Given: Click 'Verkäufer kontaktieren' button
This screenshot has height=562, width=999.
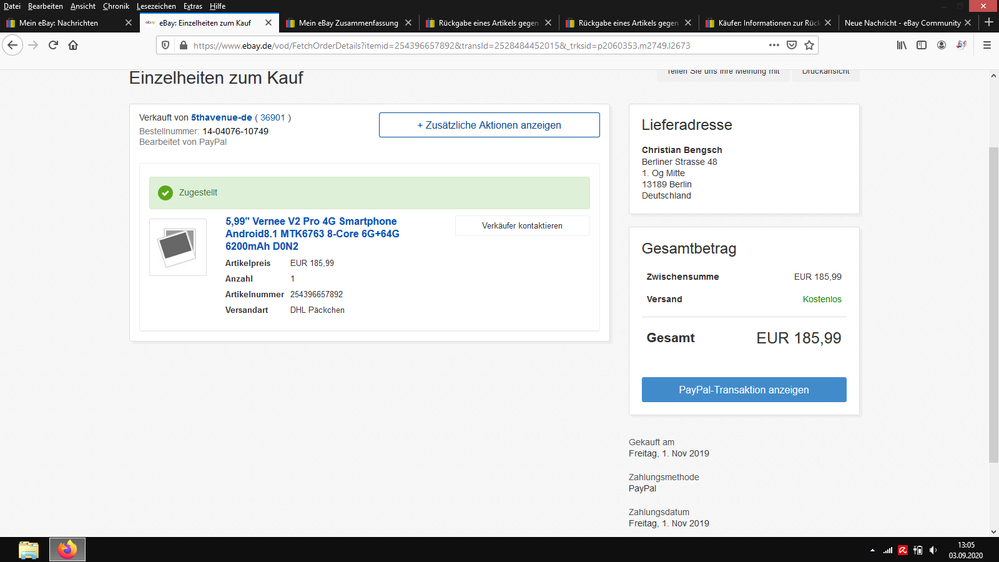Looking at the screenshot, I should point(522,226).
